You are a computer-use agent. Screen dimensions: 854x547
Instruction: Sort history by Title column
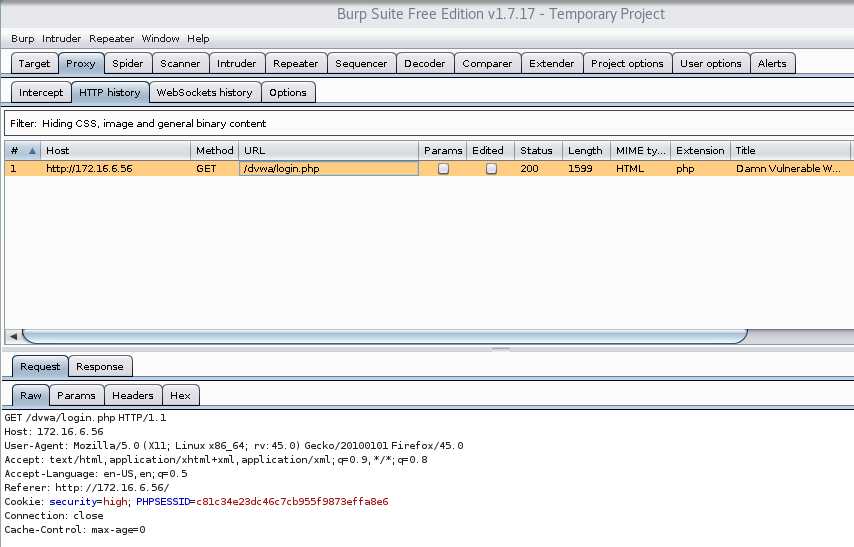pyautogui.click(x=790, y=150)
